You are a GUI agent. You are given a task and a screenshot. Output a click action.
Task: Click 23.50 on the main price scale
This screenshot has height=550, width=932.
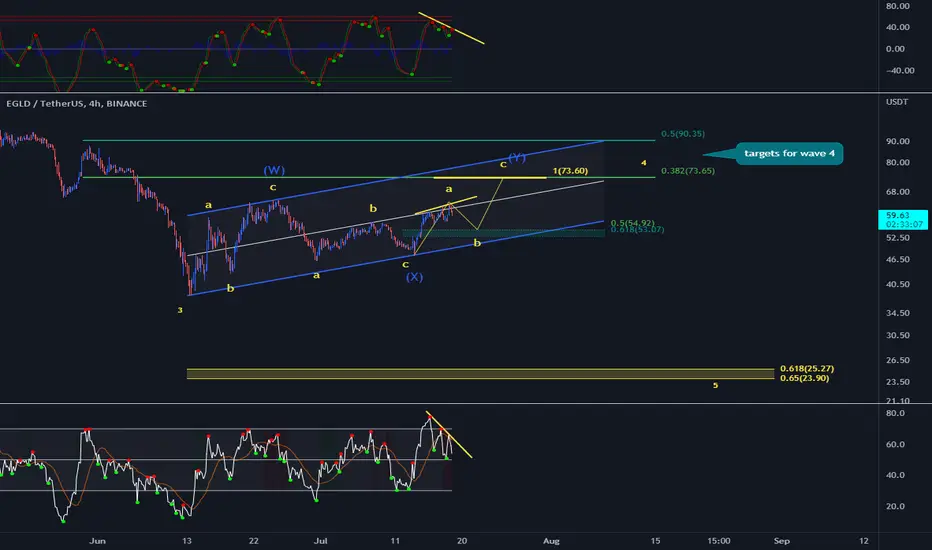[898, 382]
